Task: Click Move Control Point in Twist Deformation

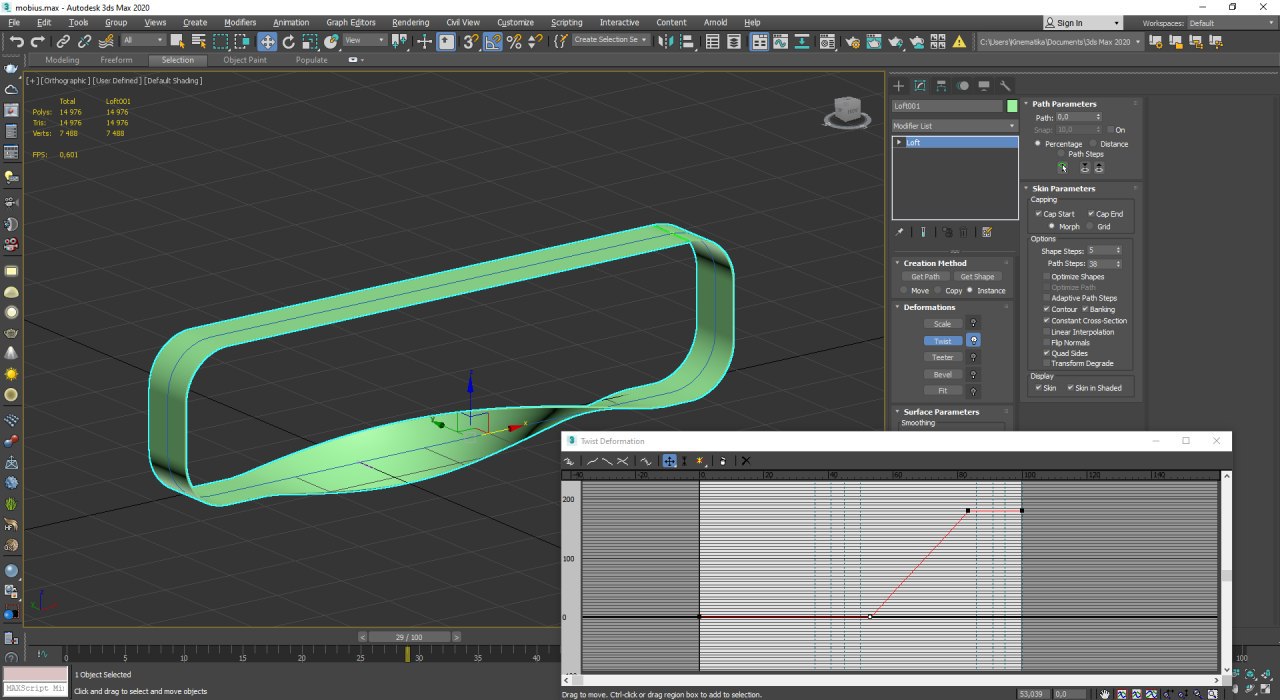Action: [669, 461]
